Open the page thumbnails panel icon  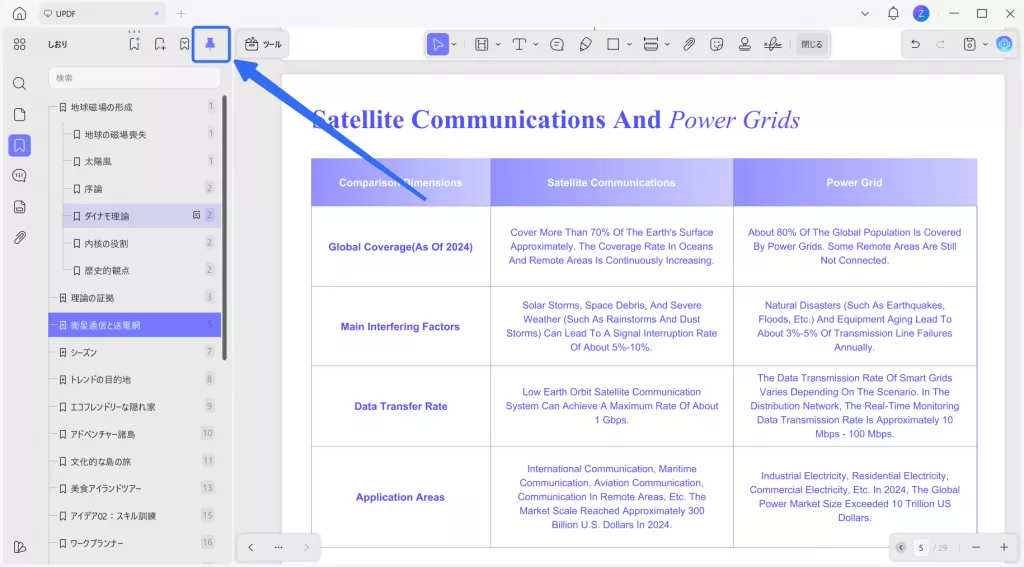(x=20, y=114)
